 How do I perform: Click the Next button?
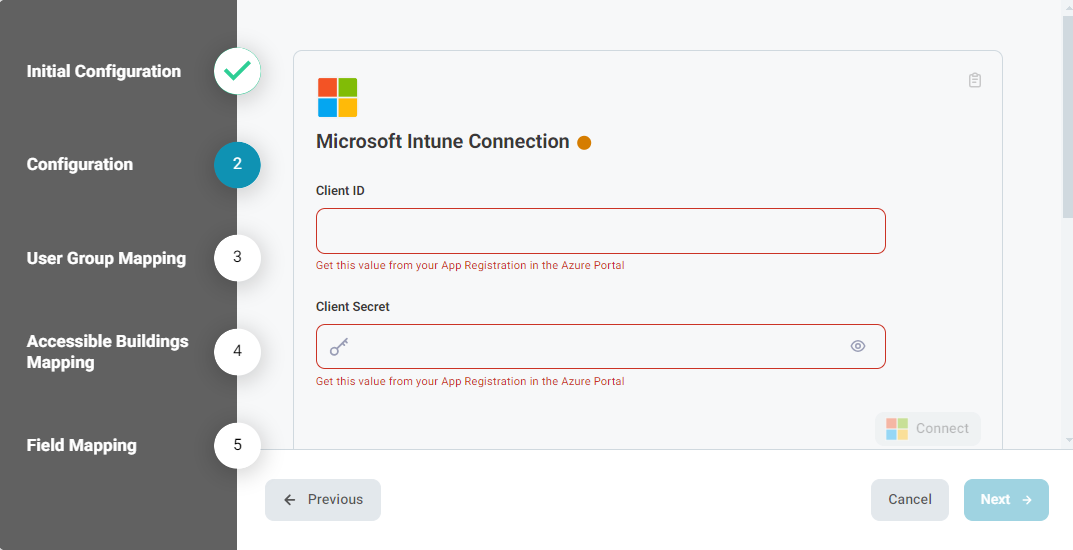pyautogui.click(x=1005, y=500)
